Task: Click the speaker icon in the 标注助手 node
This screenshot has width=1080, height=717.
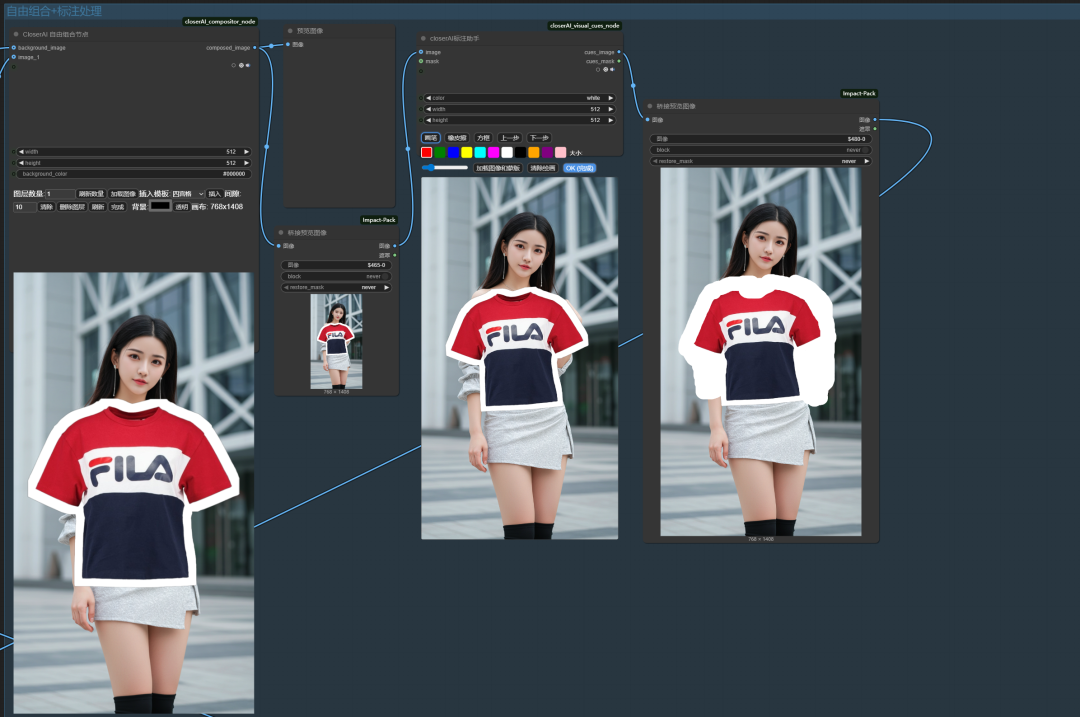Action: coord(612,70)
